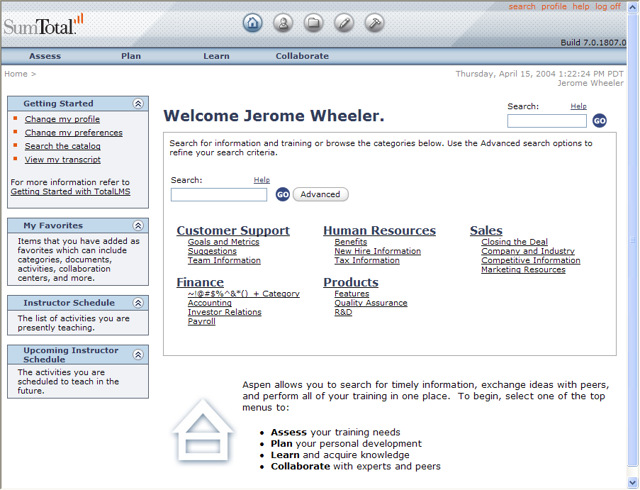Image resolution: width=640 pixels, height=490 pixels.
Task: Click Search the catalog link
Action: (62, 146)
